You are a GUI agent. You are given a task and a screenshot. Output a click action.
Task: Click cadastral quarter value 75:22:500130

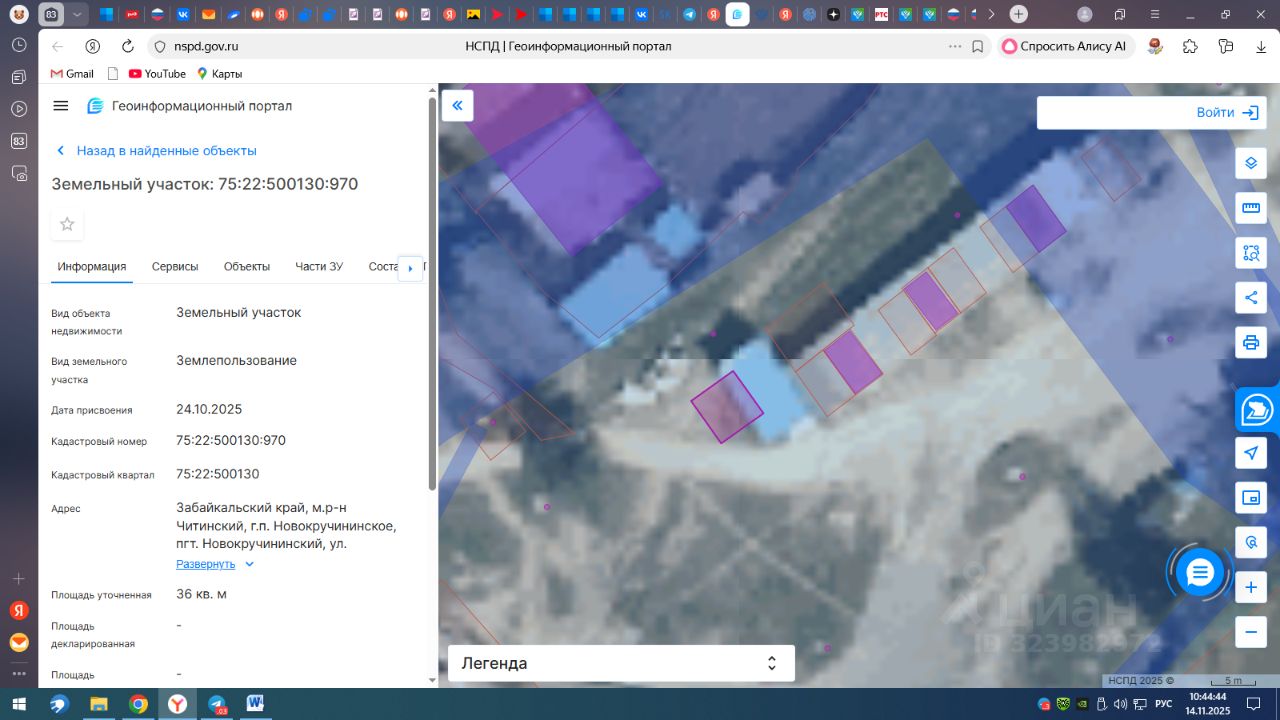[218, 474]
